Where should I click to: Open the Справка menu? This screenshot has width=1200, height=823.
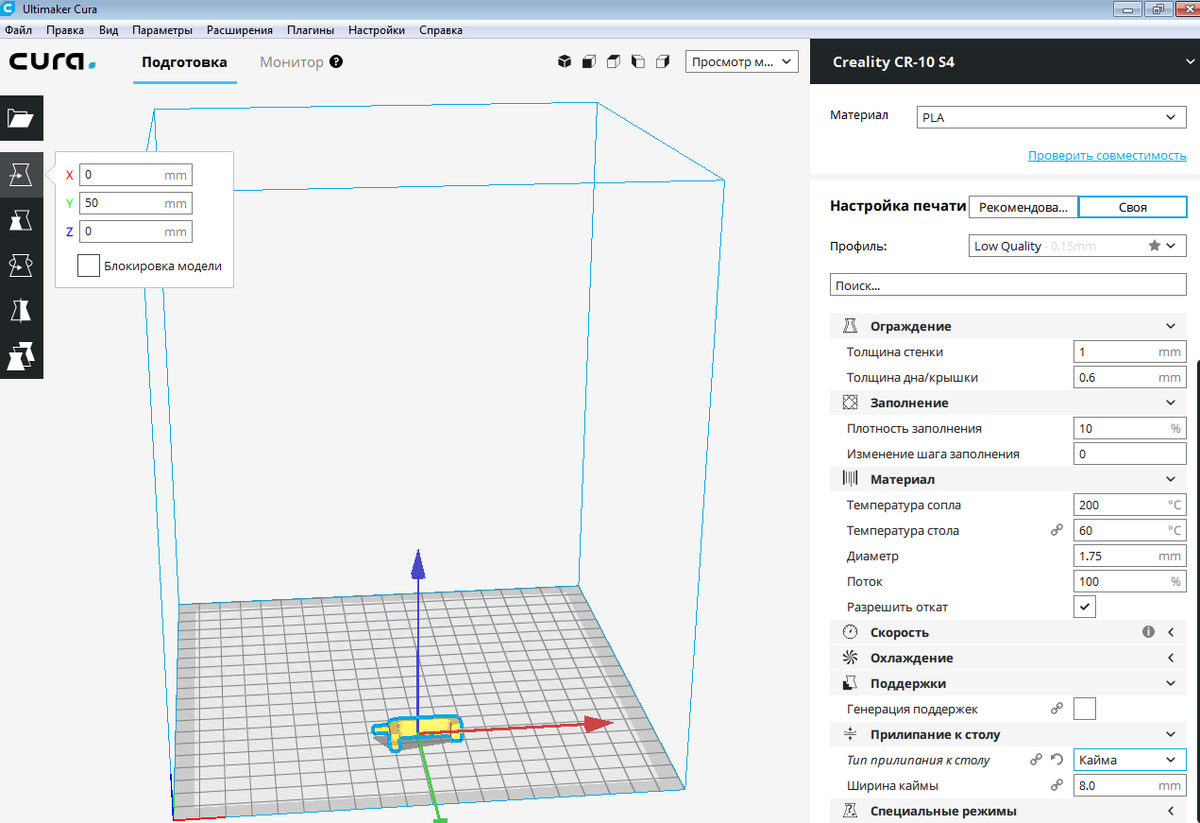tap(441, 30)
